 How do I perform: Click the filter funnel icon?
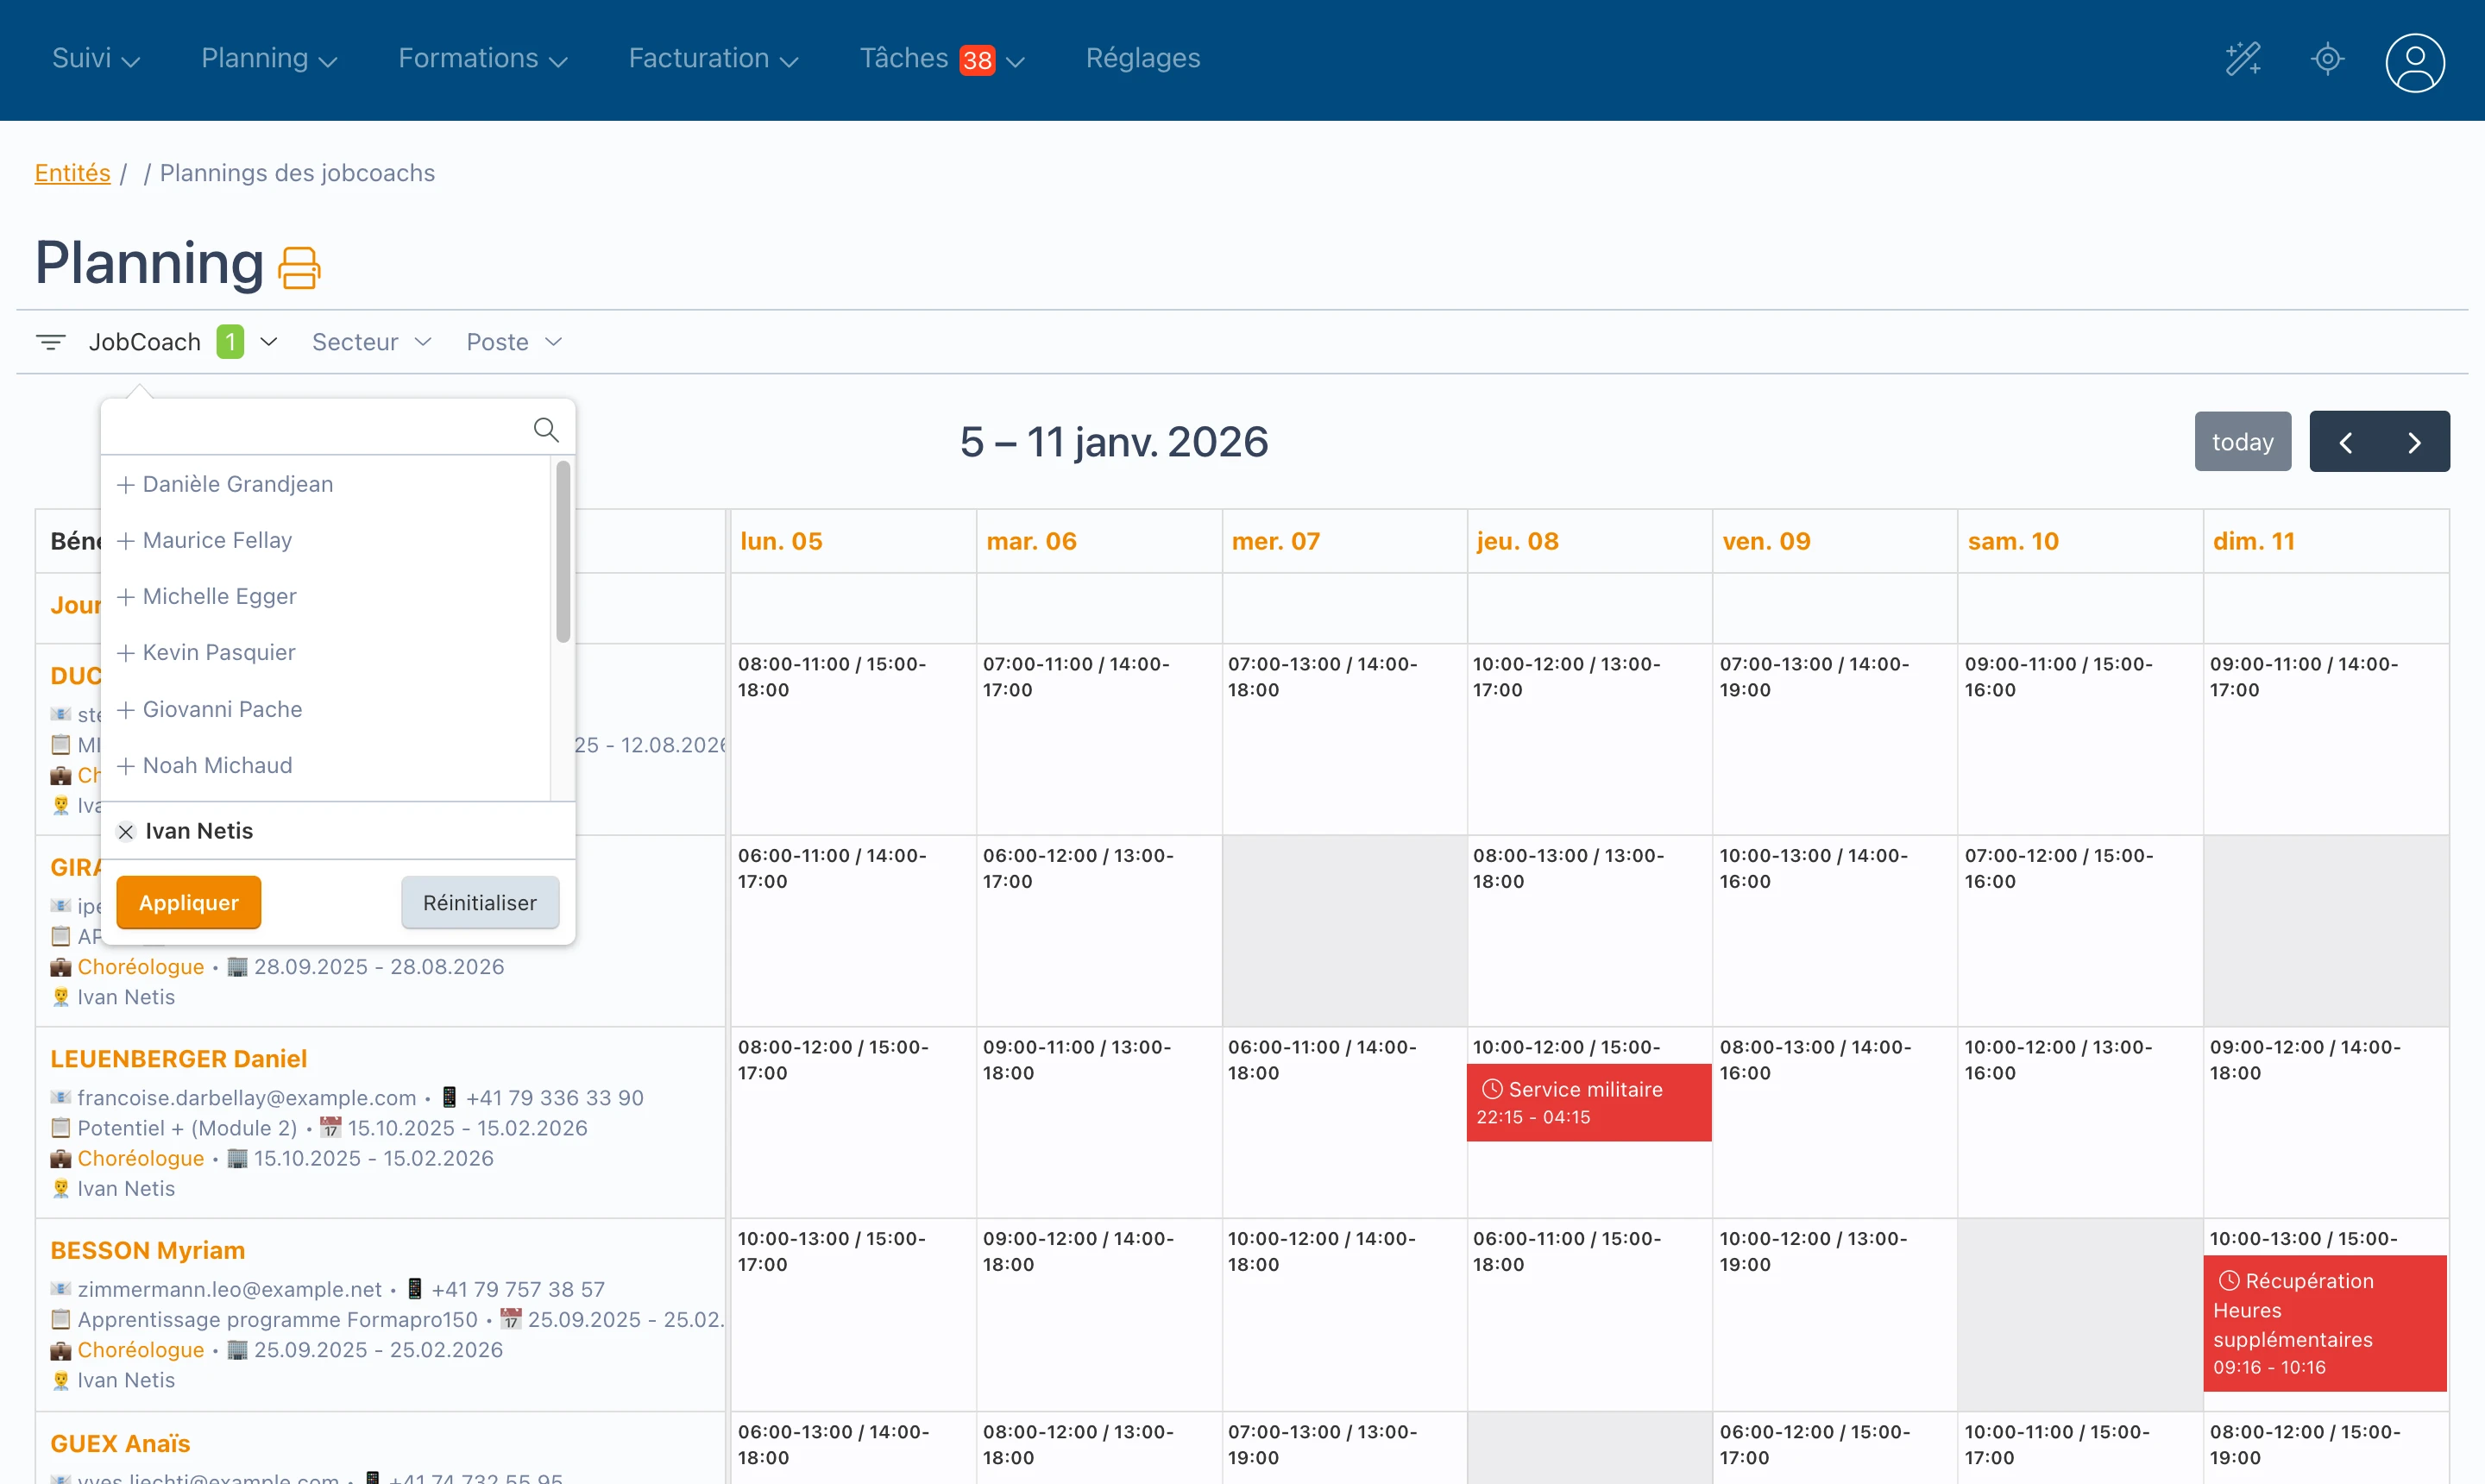pos(51,341)
